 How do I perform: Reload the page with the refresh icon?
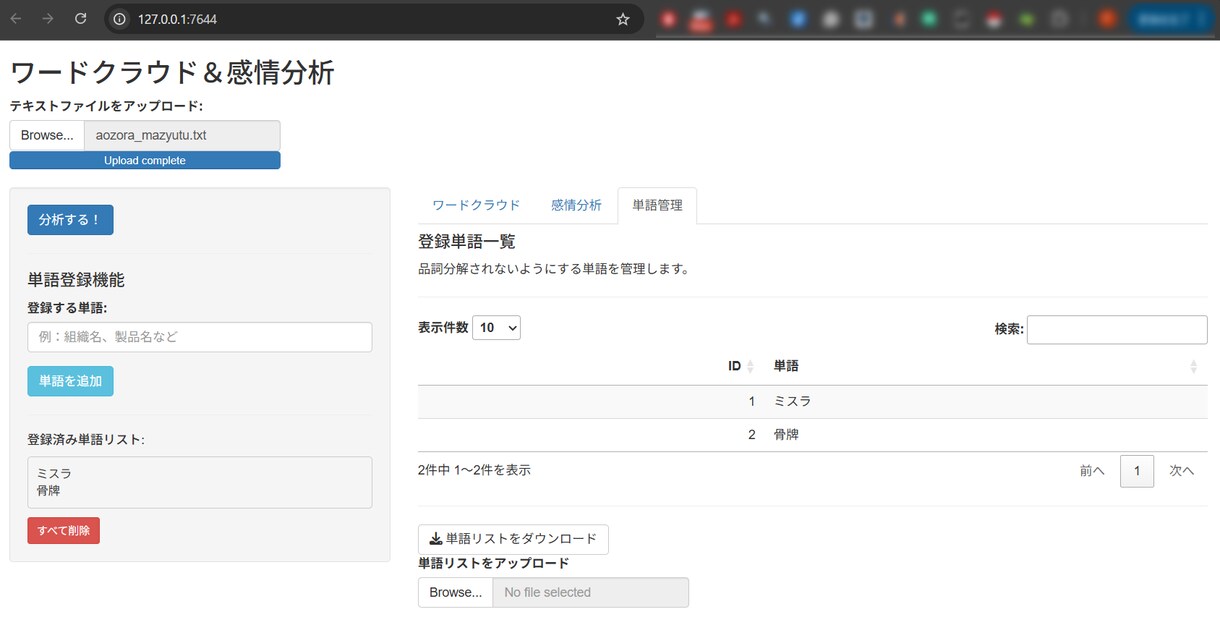tap(81, 19)
